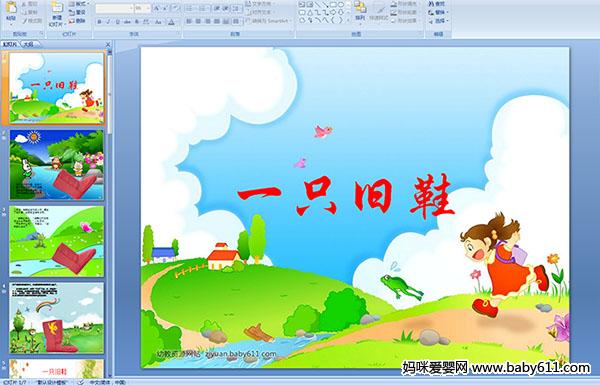The image size is (600, 385).
Task: Toggle Underline formatting in the ribbon
Action: click(x=117, y=22)
